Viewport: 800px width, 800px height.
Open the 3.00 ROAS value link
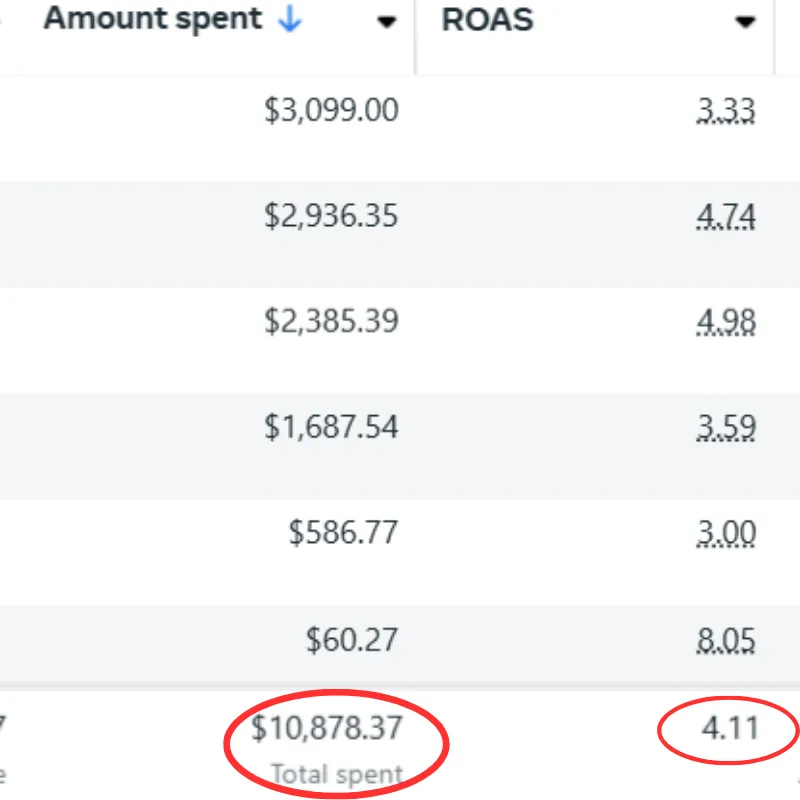[x=726, y=533]
